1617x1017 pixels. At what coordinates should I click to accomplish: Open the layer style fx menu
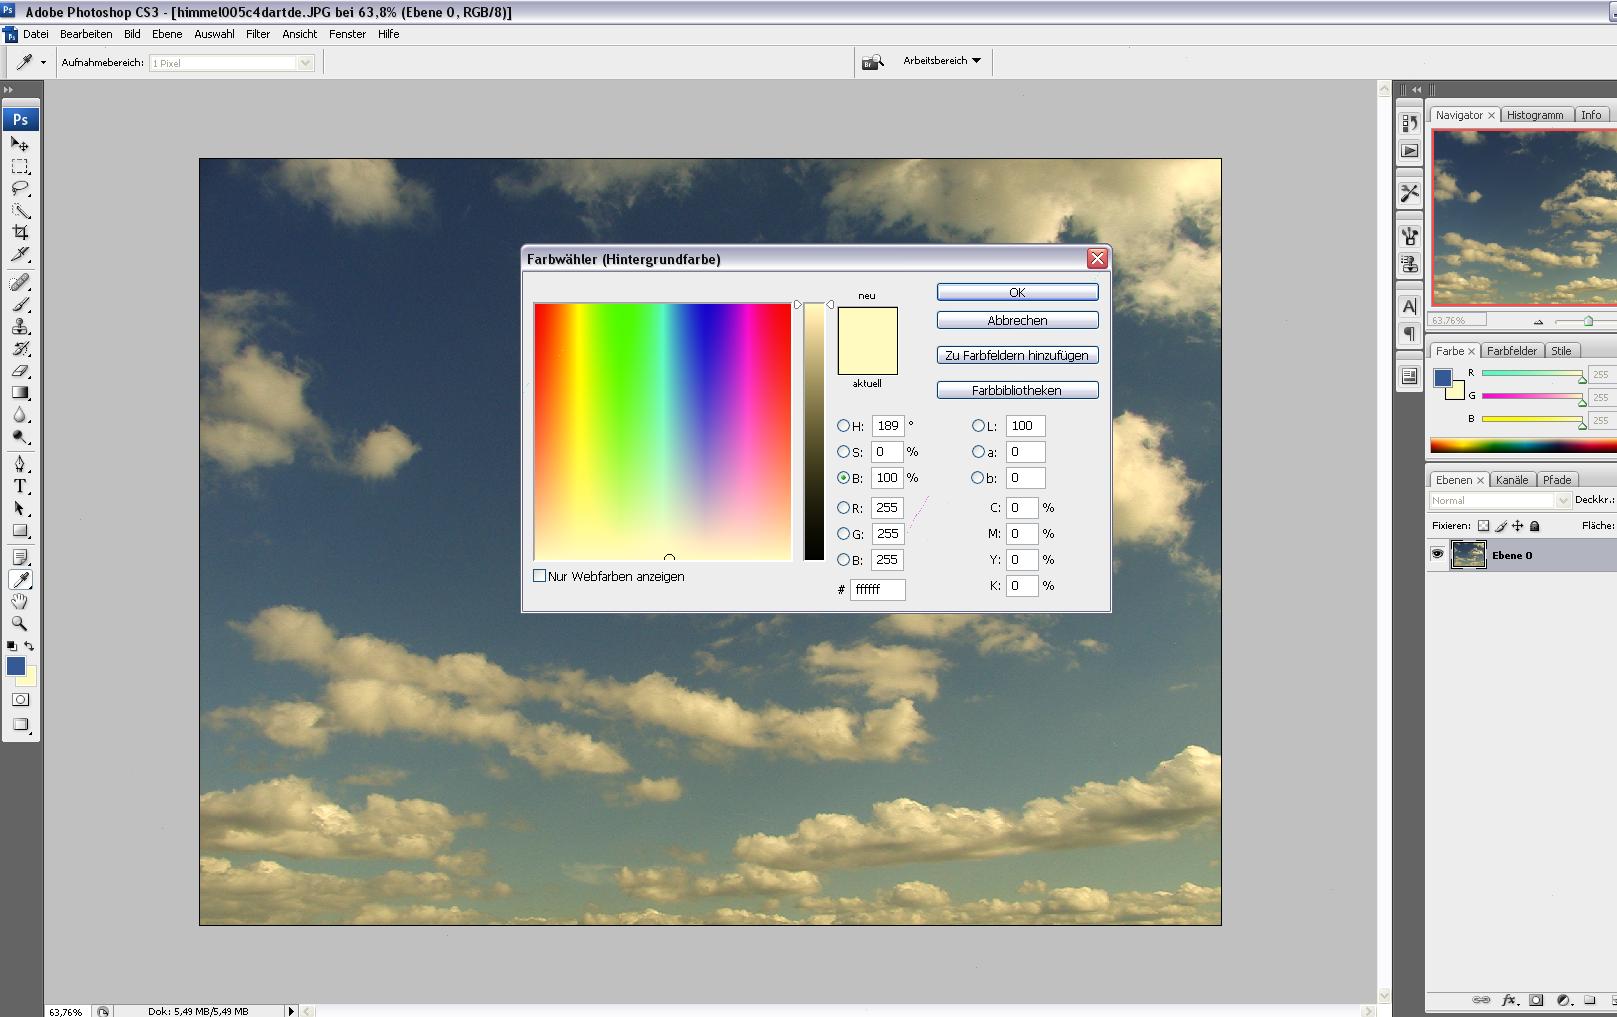point(1510,1000)
